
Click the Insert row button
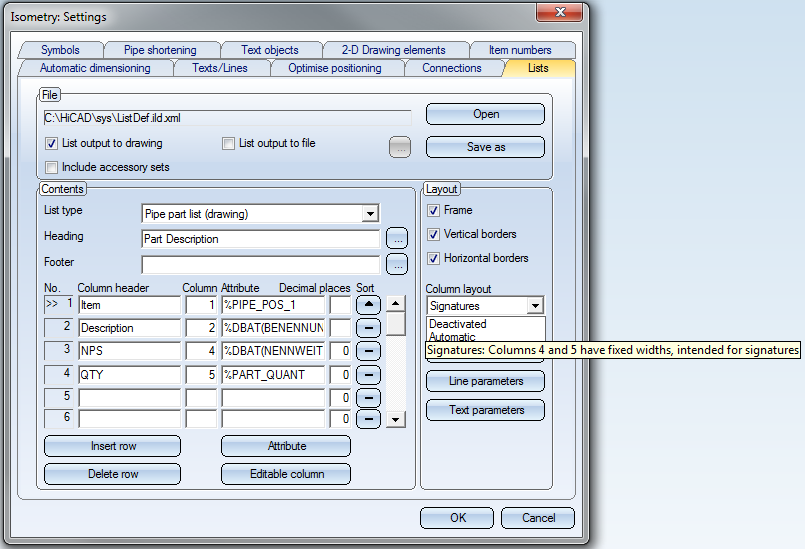[x=112, y=446]
